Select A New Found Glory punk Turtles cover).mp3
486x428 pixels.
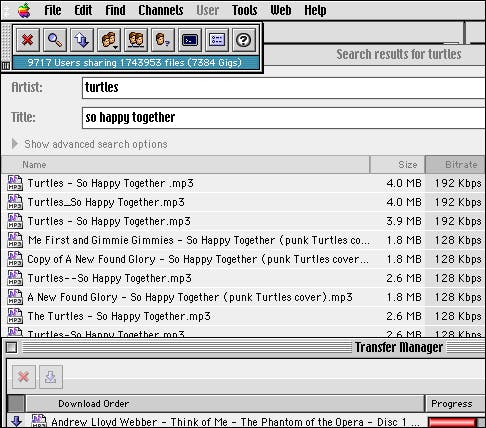click(243, 297)
